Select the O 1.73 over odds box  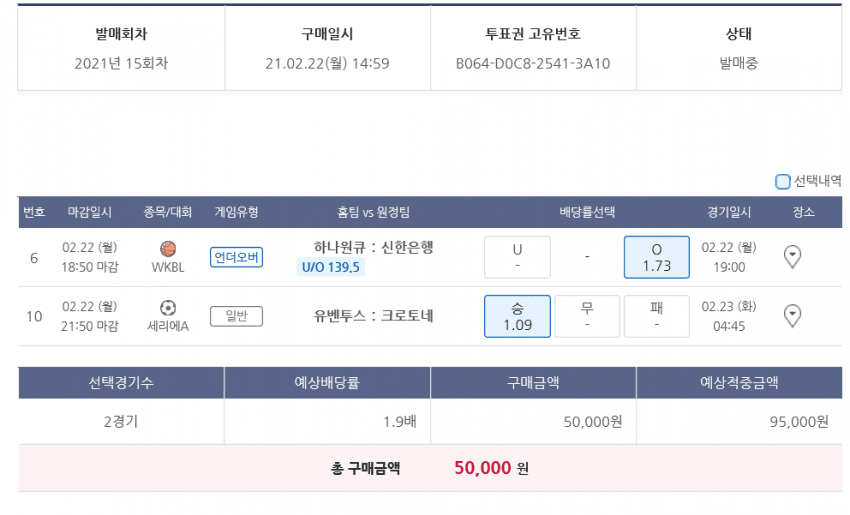(656, 257)
